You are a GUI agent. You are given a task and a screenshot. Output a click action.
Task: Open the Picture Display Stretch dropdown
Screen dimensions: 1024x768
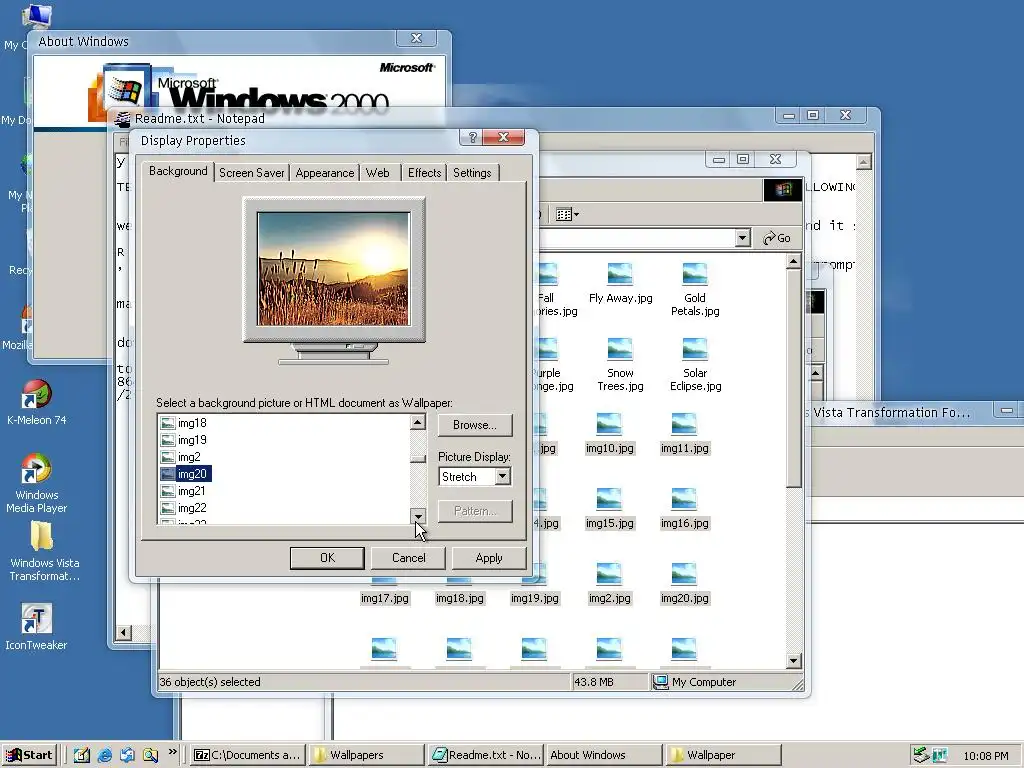pos(502,477)
